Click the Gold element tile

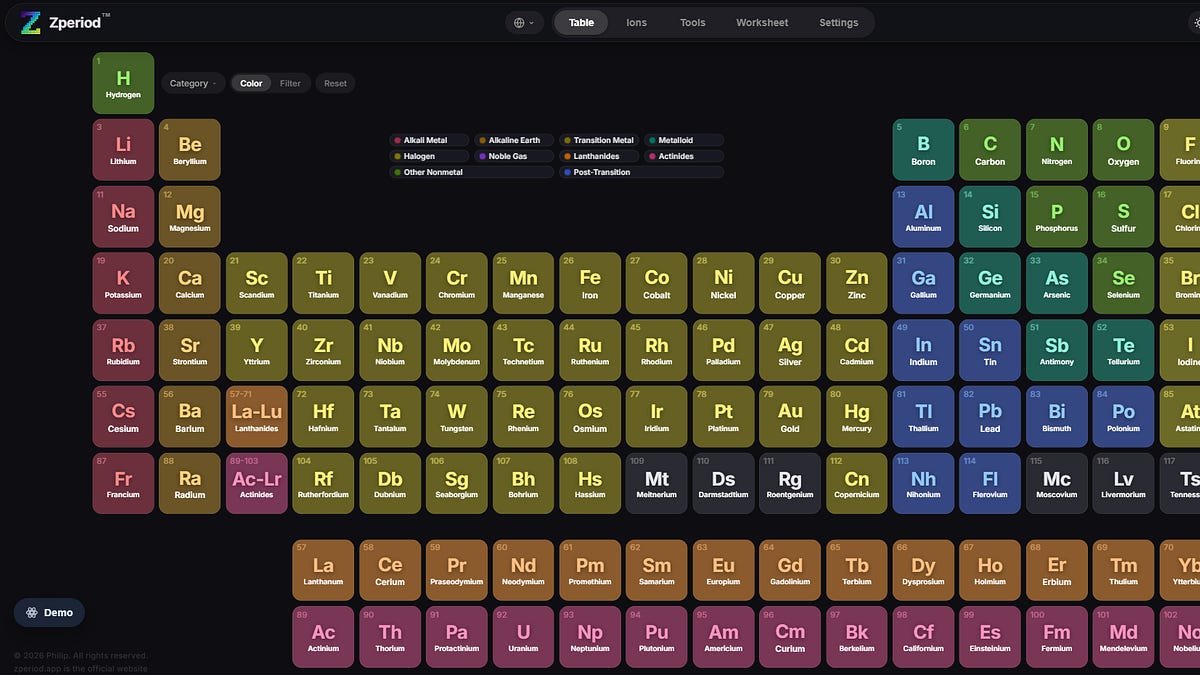pyautogui.click(x=790, y=417)
